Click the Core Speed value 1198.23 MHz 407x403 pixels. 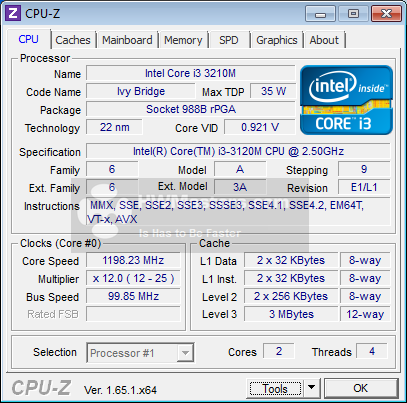[133, 260]
